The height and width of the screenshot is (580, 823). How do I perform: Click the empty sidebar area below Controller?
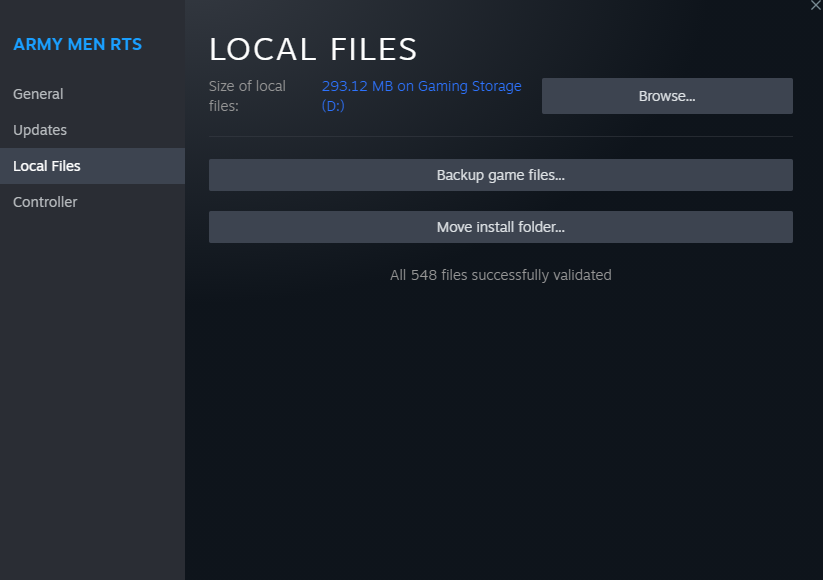tap(92, 400)
